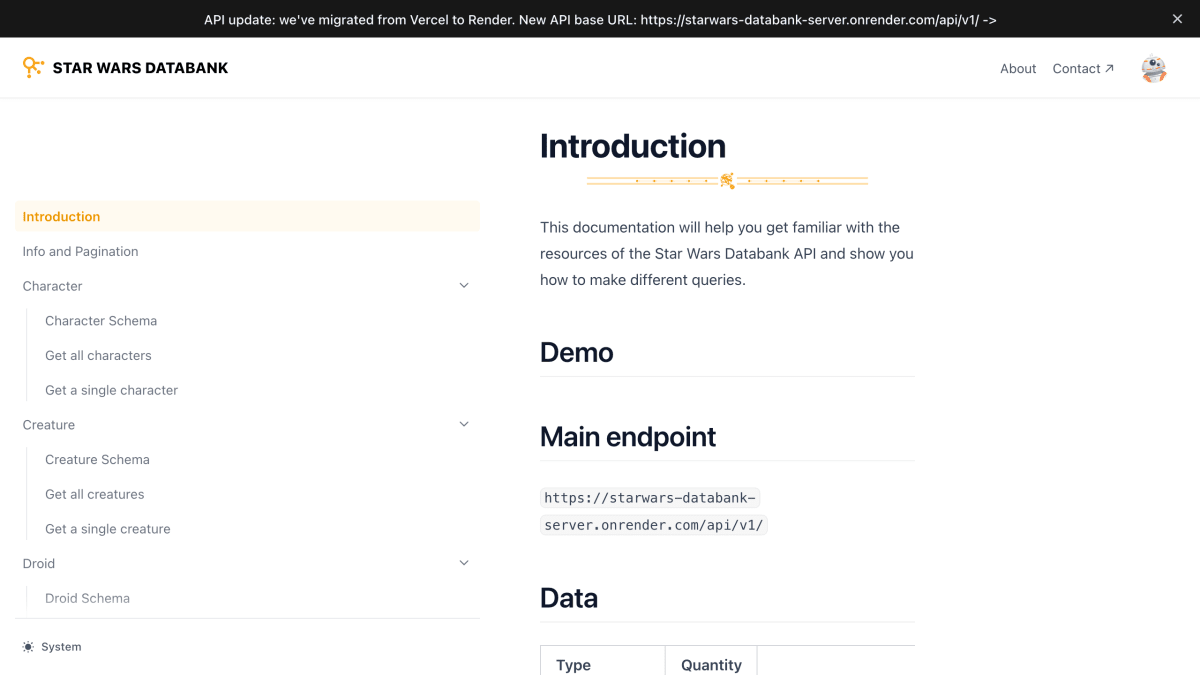Open the System theme switcher
1200x675 pixels.
[52, 647]
